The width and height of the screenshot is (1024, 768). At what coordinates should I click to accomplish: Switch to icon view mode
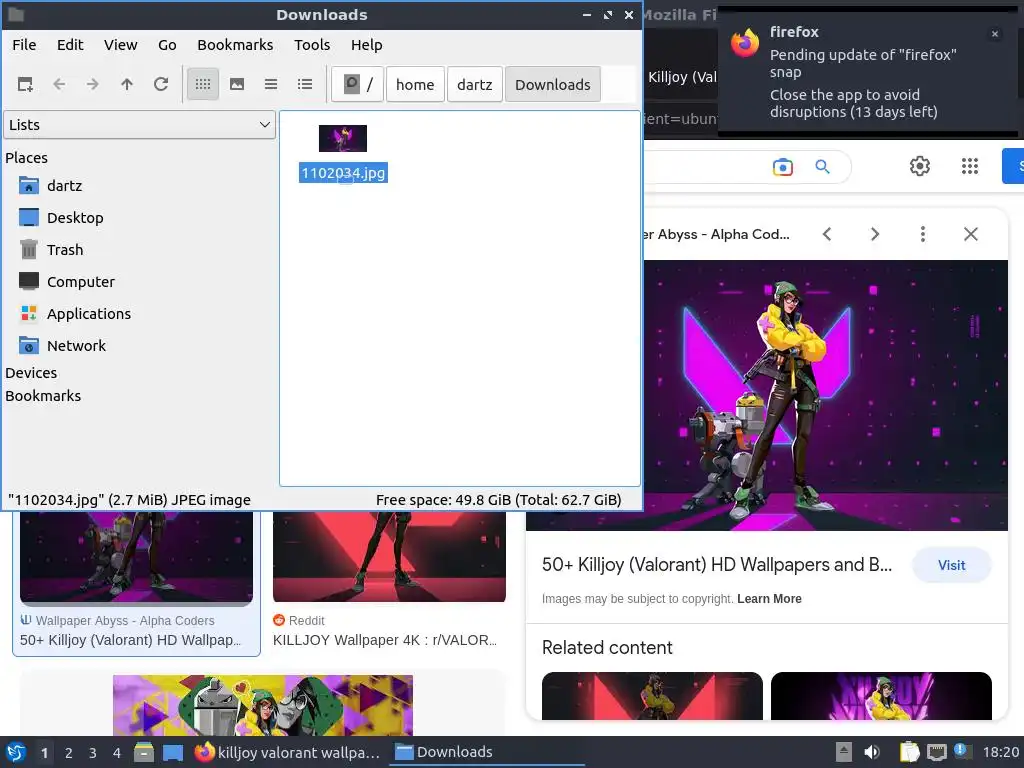[202, 84]
